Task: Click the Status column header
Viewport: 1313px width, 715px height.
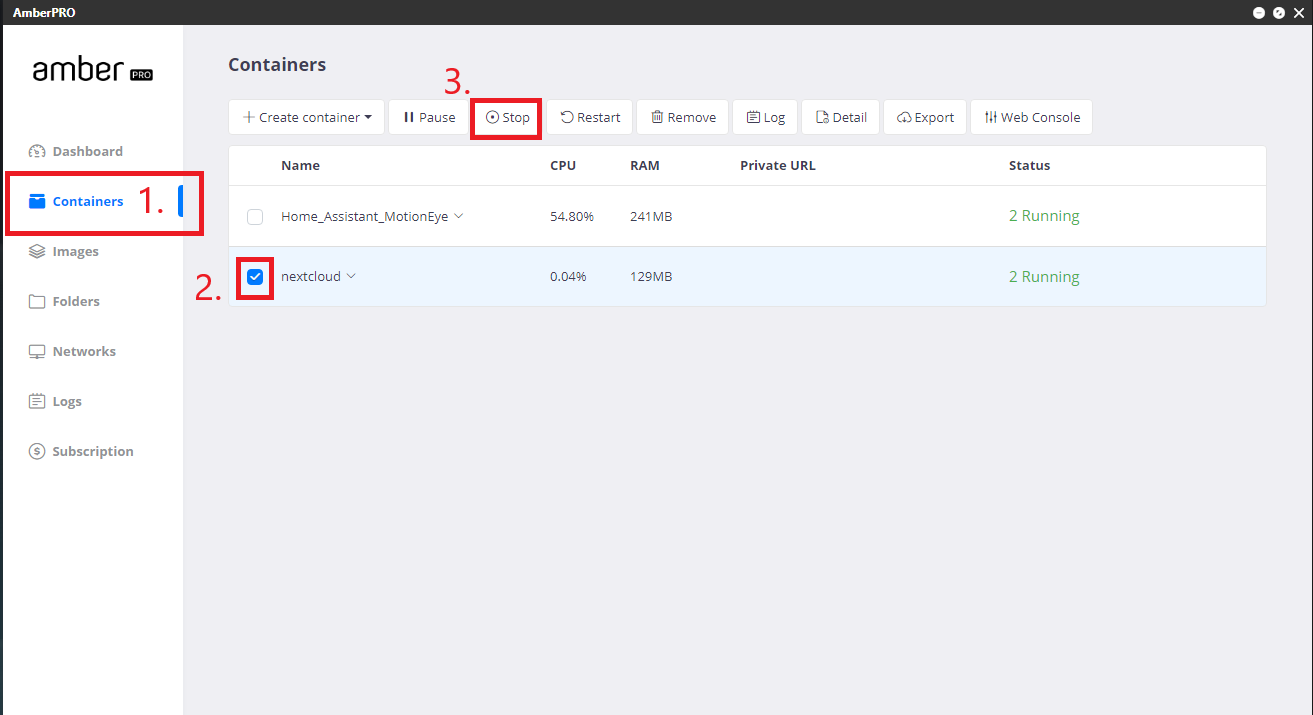Action: coord(1029,166)
